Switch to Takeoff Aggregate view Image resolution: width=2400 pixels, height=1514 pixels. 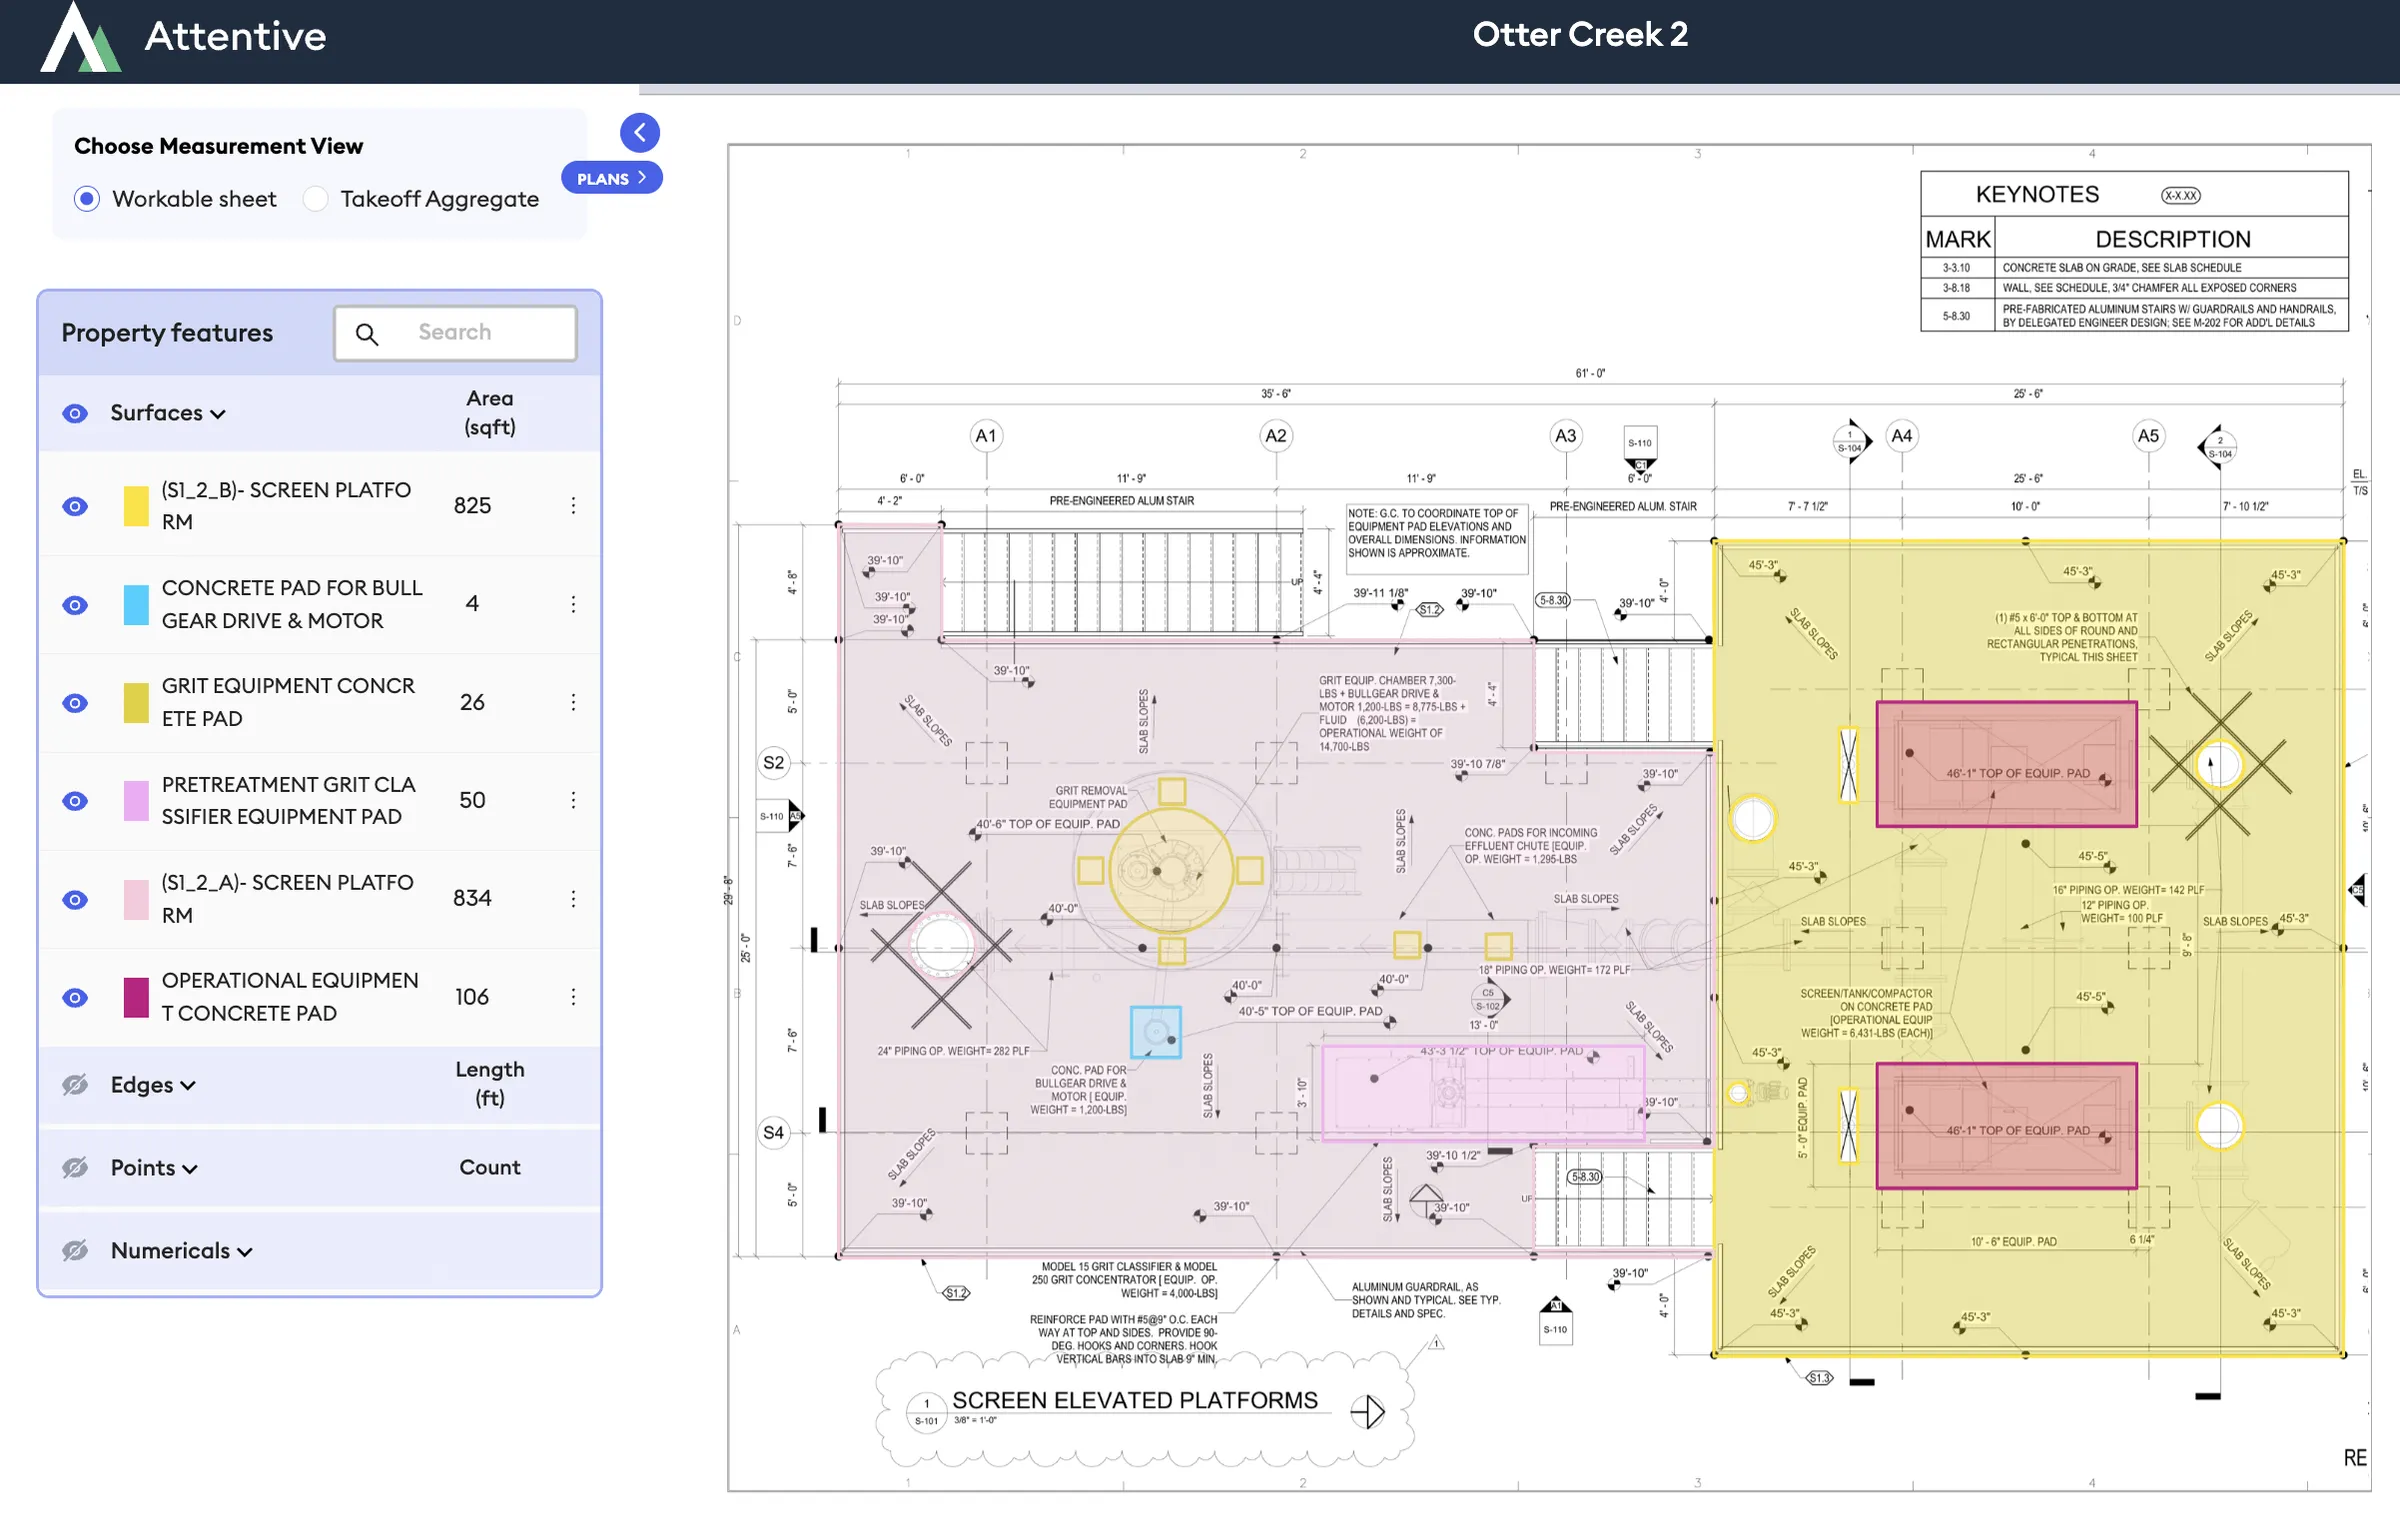(x=316, y=198)
